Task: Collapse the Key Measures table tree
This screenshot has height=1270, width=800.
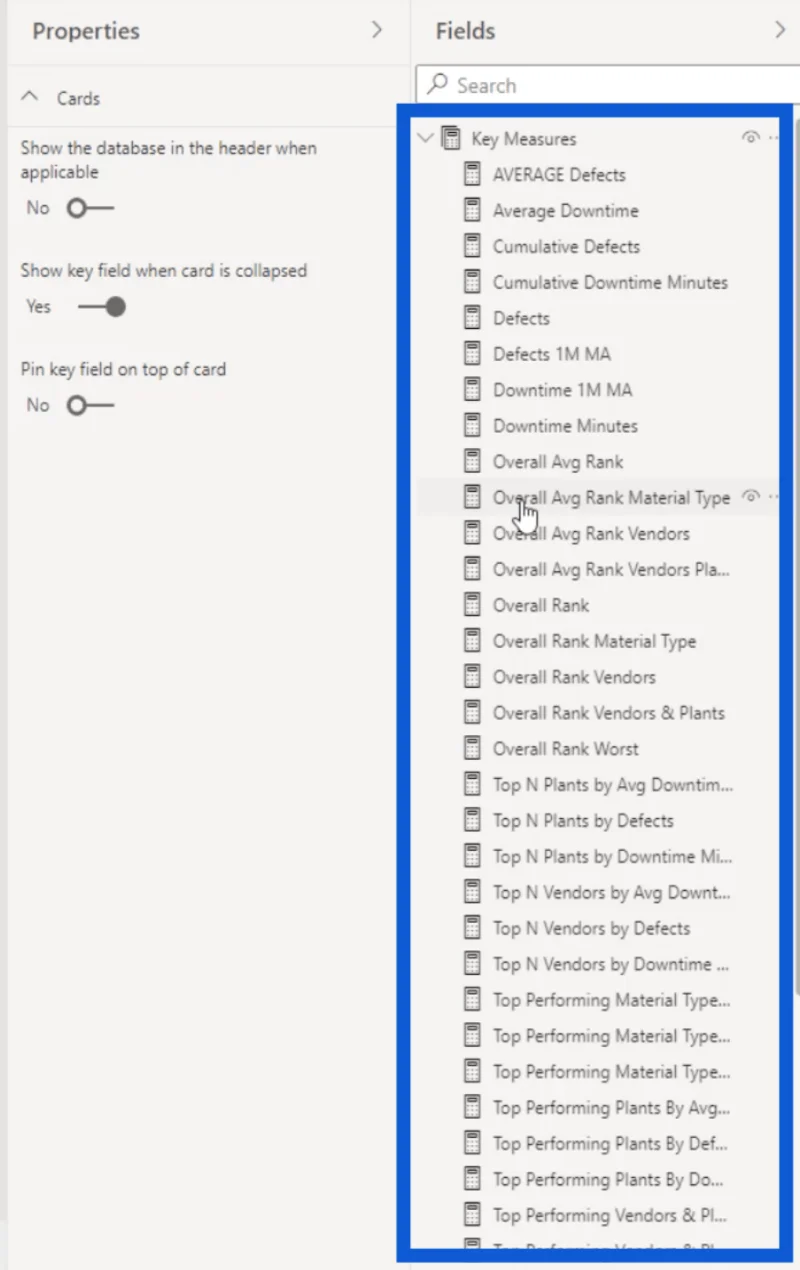Action: (x=425, y=138)
